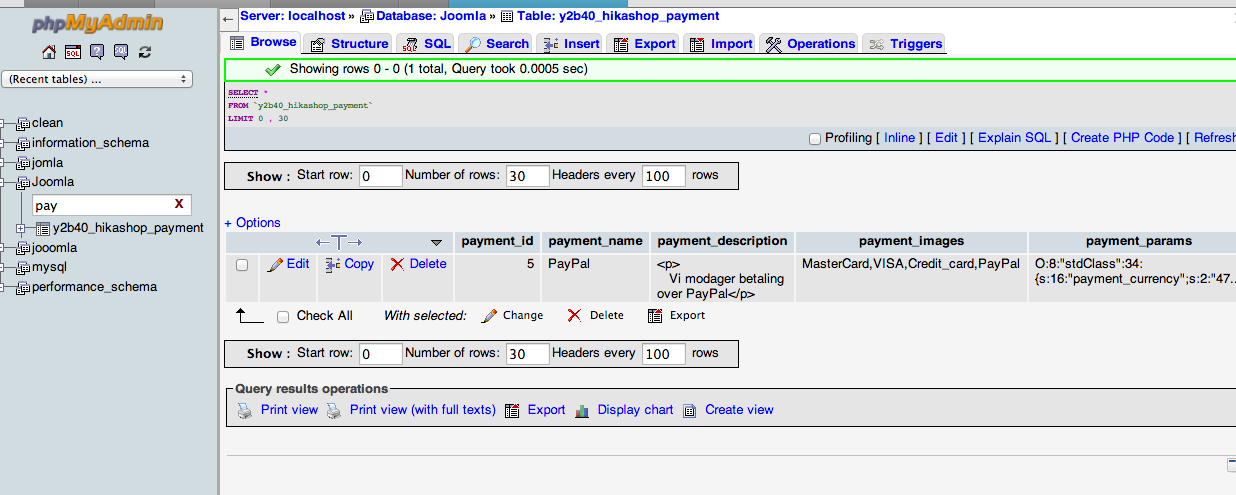Click Create view icon
This screenshot has height=495, width=1236.
[692, 410]
